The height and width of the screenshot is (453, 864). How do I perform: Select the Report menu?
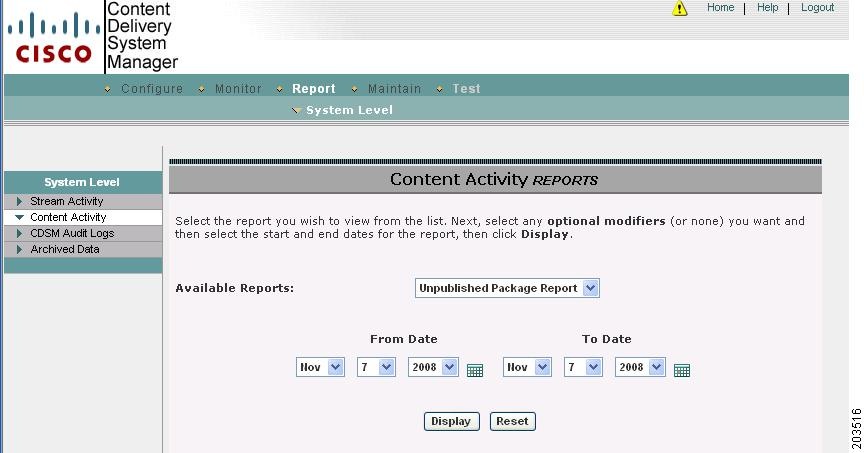(x=314, y=89)
